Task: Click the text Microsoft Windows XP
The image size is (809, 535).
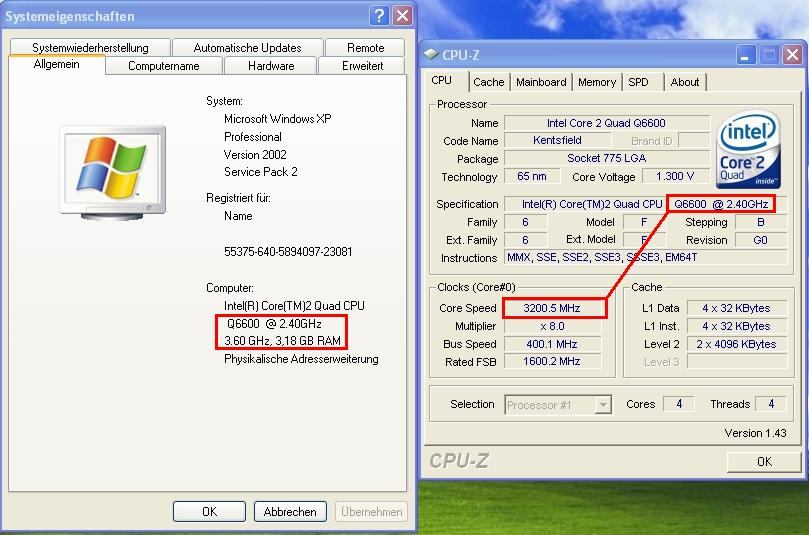Action: point(278,119)
